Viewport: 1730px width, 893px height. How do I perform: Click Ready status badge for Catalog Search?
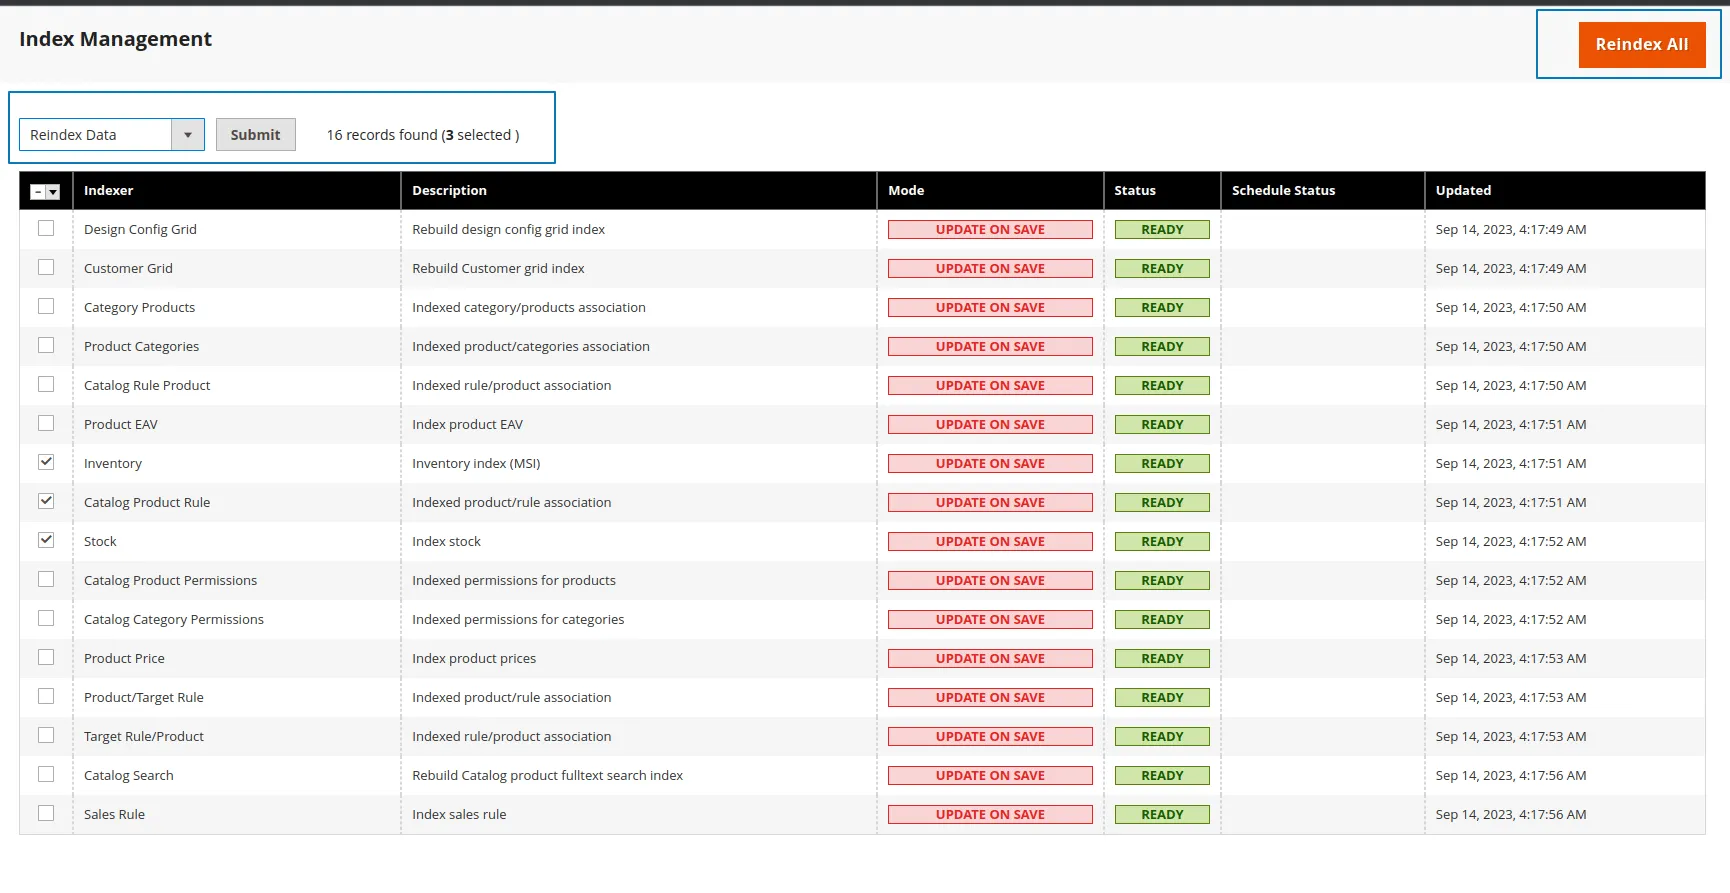click(1162, 776)
